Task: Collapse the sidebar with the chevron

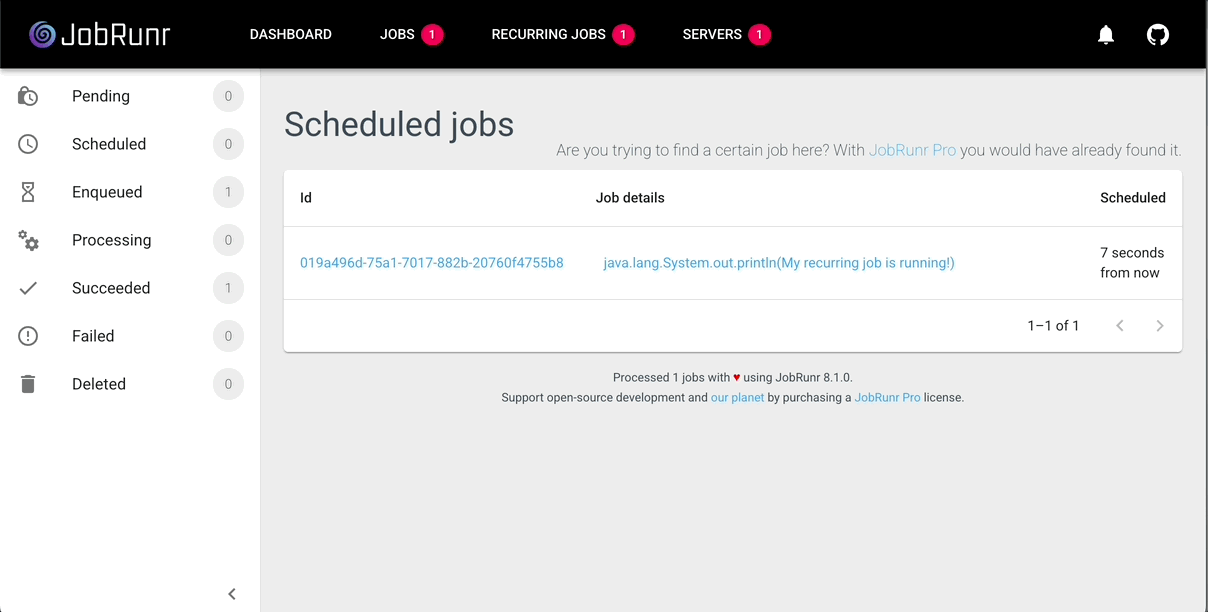Action: (x=232, y=594)
